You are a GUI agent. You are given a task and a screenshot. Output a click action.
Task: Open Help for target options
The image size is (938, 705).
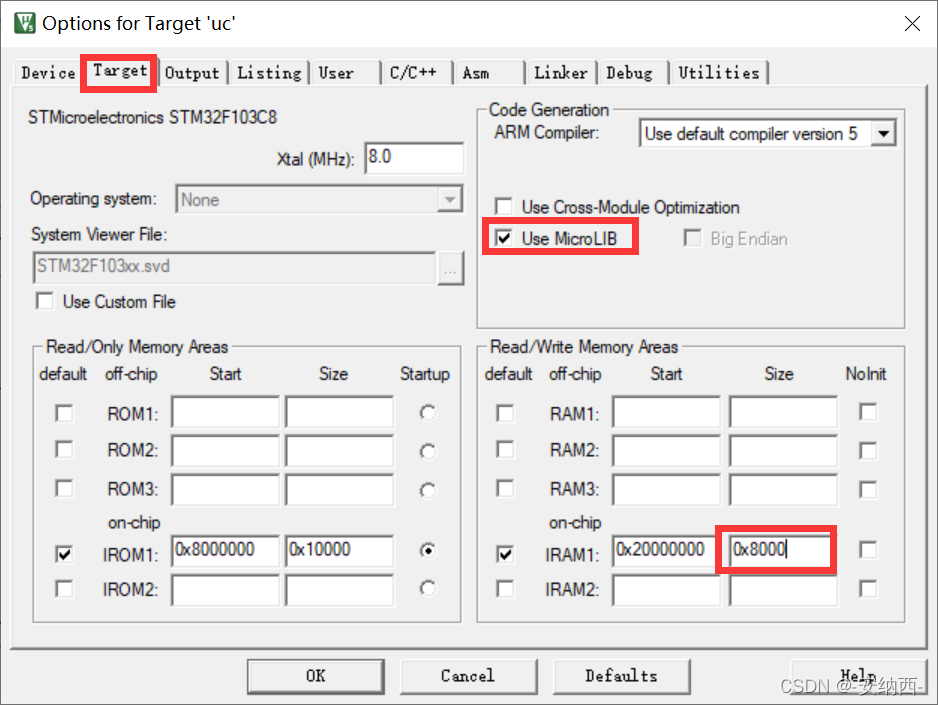point(858,676)
